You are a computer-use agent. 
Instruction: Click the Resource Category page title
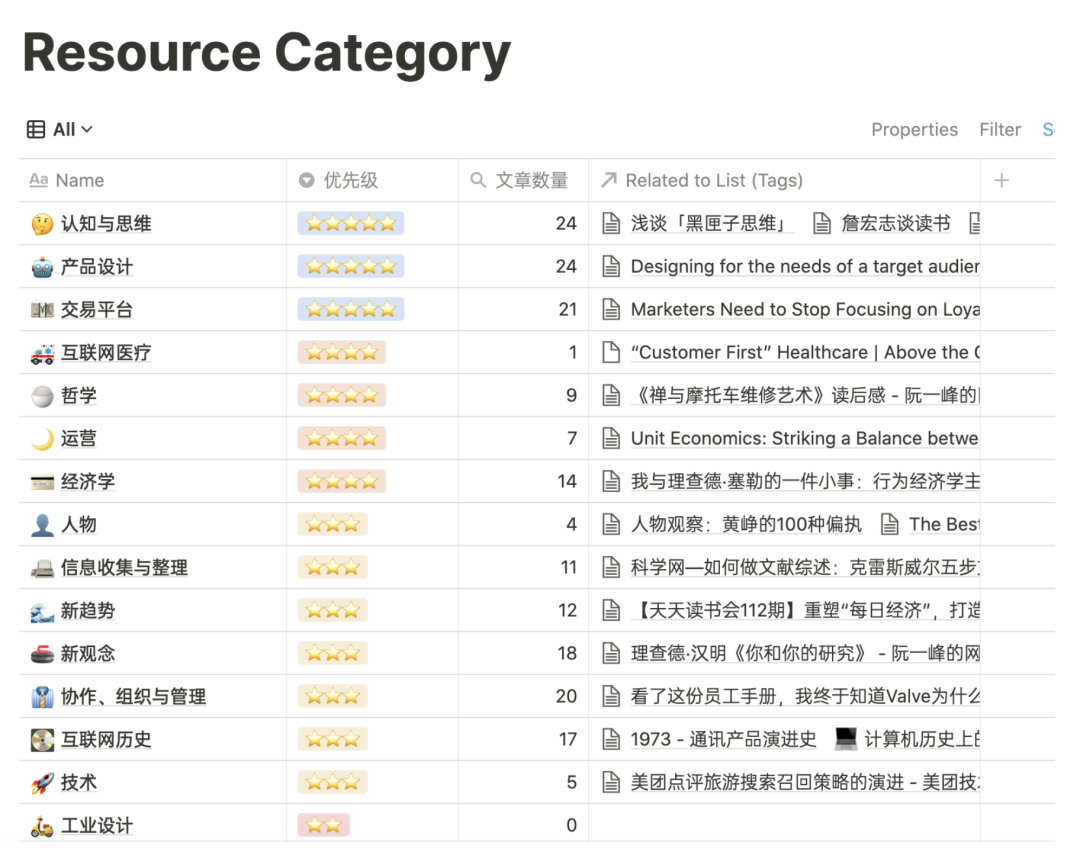[267, 54]
